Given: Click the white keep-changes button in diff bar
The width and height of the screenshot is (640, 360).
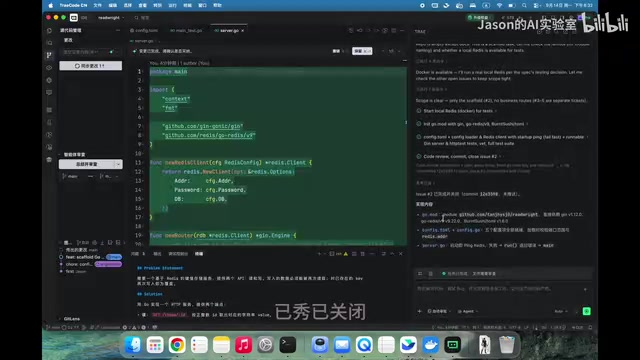Looking at the screenshot, I should coord(362,51).
